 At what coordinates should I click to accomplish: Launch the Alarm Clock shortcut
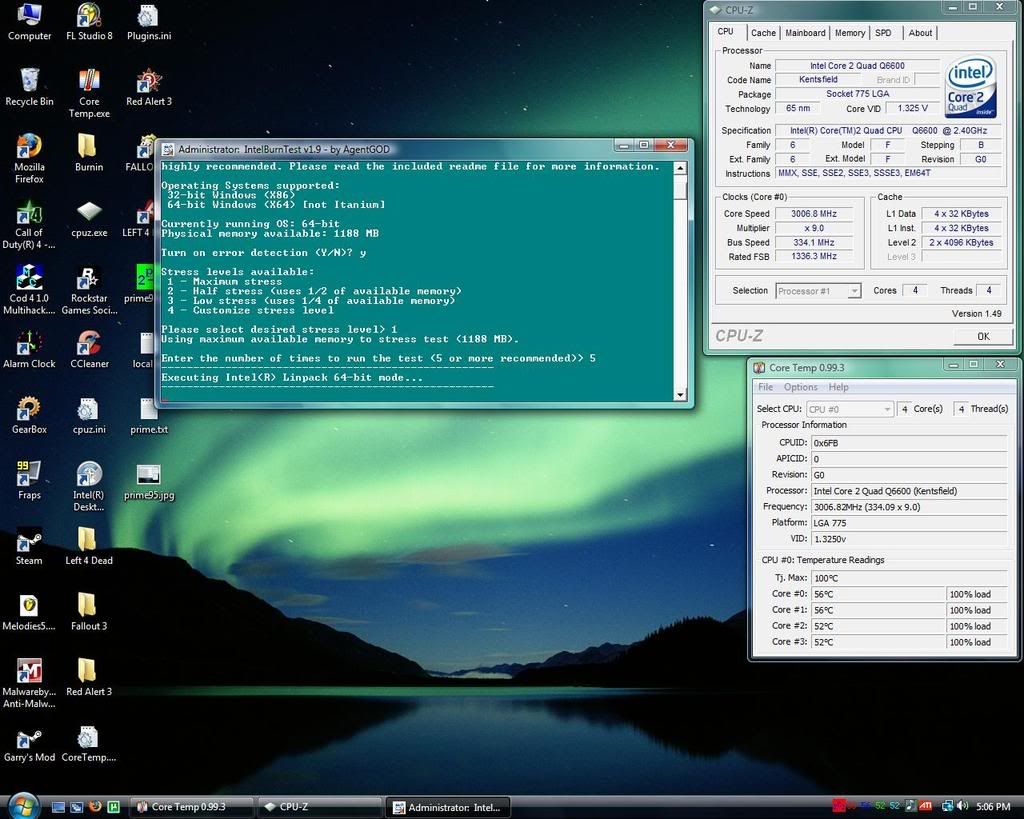pos(29,349)
